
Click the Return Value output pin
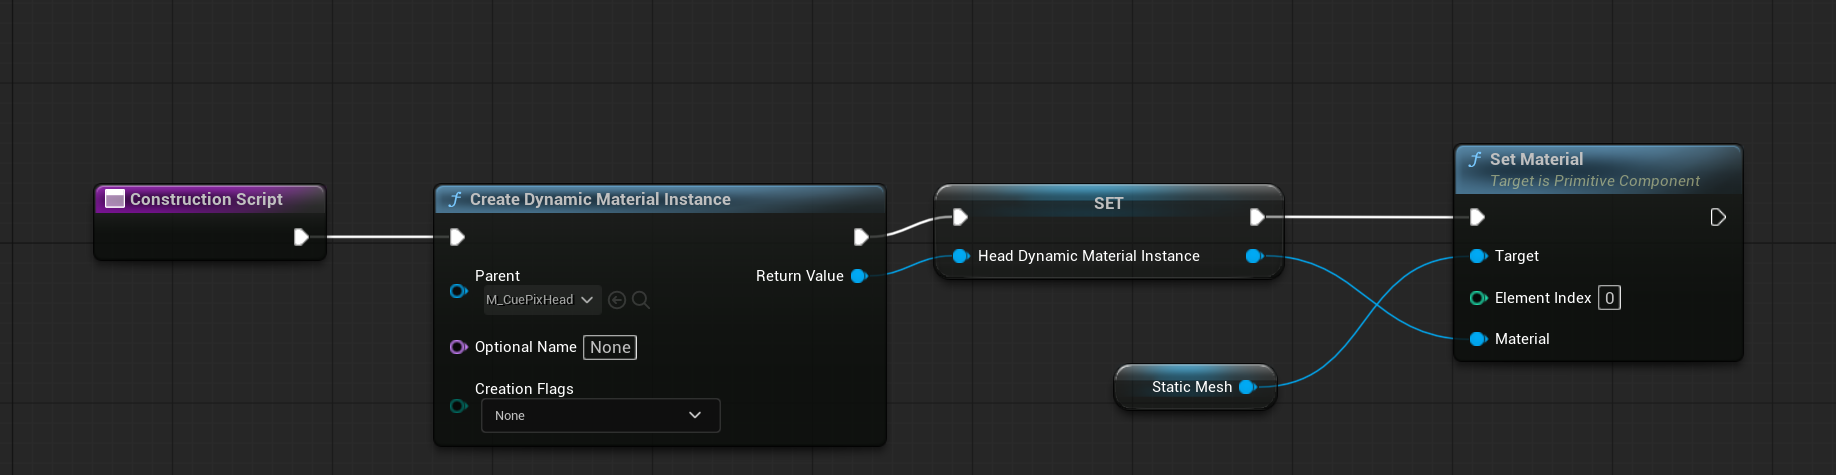tap(859, 276)
